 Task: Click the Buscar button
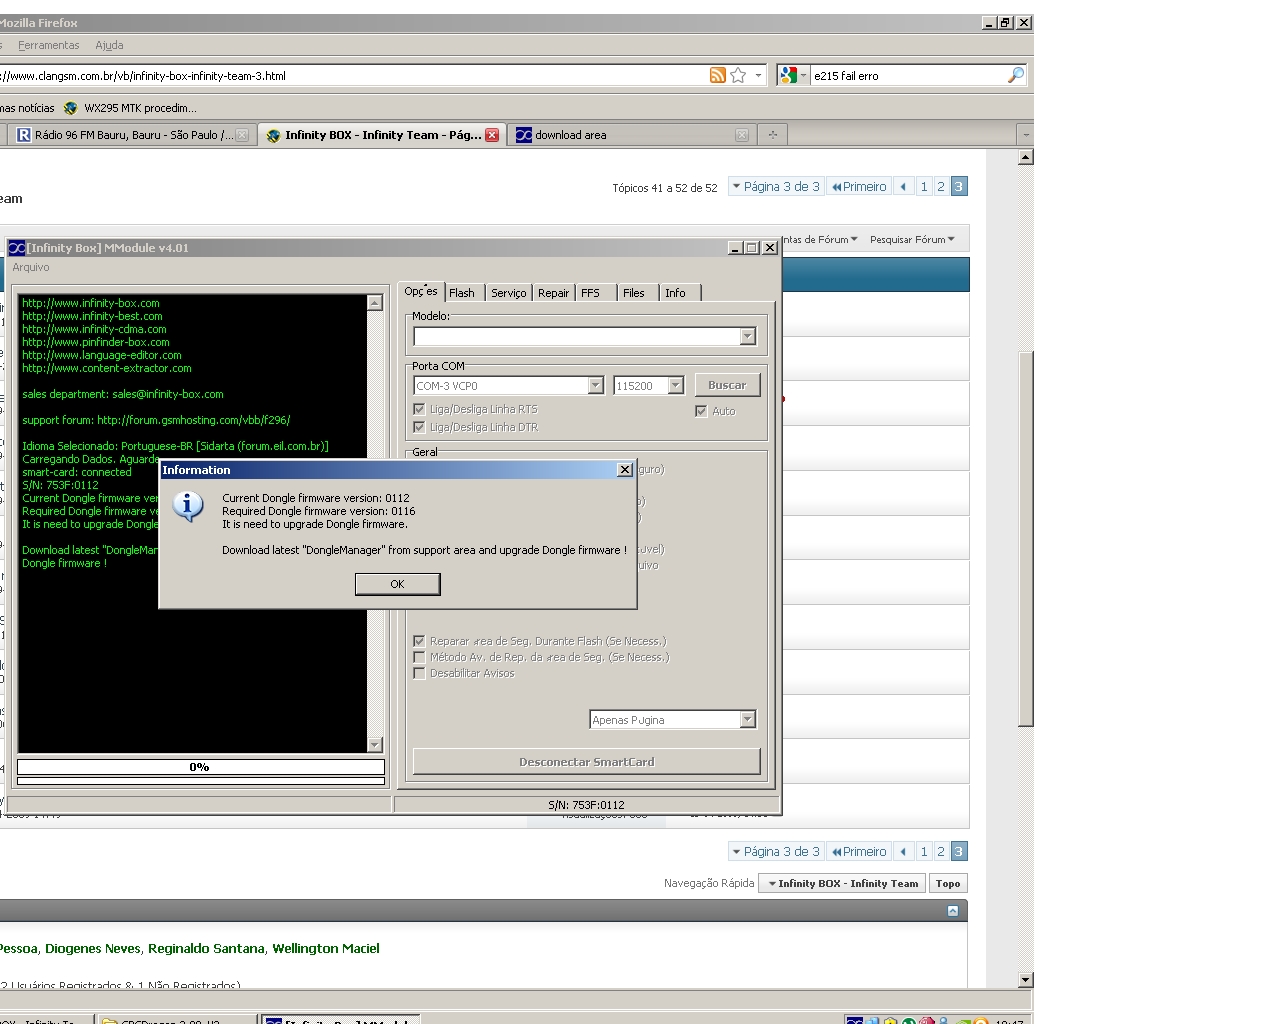pos(727,385)
